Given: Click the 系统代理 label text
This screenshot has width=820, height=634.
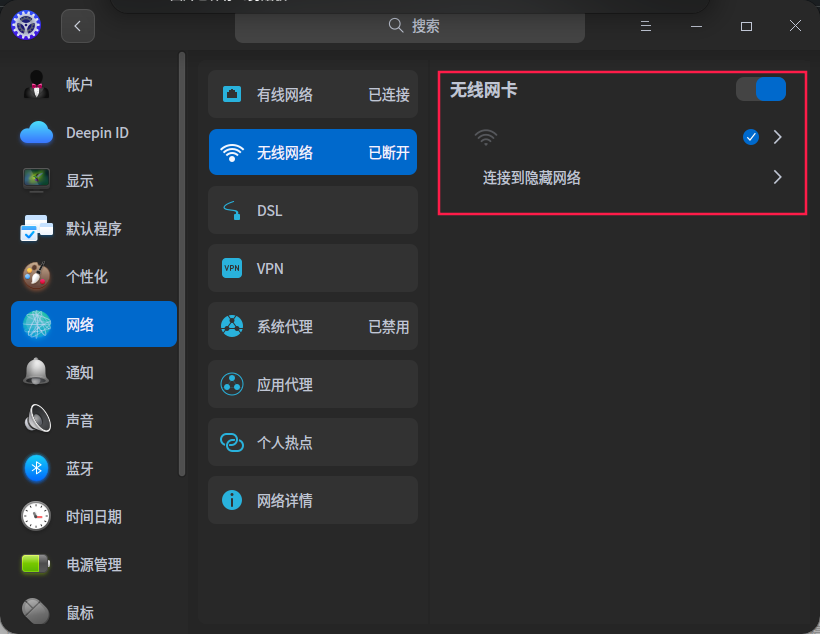Looking at the screenshot, I should (284, 327).
